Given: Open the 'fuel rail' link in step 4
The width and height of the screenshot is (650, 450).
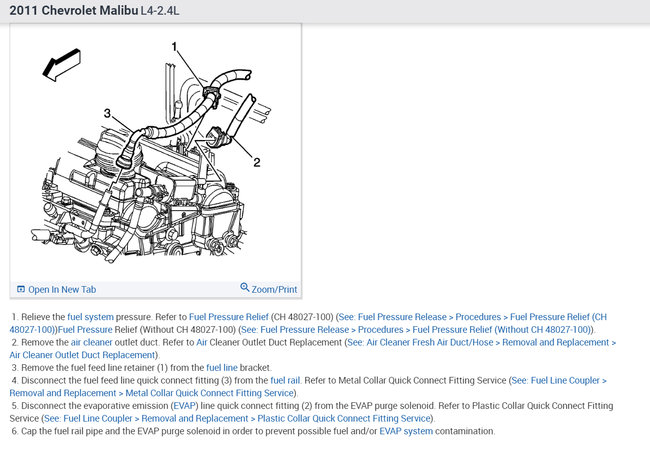Looking at the screenshot, I should click(285, 380).
